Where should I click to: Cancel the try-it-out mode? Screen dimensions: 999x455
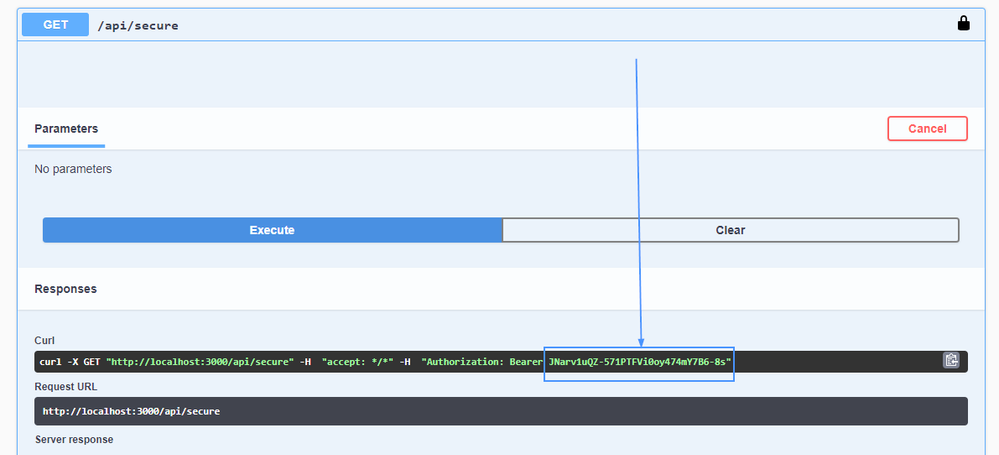coord(927,128)
